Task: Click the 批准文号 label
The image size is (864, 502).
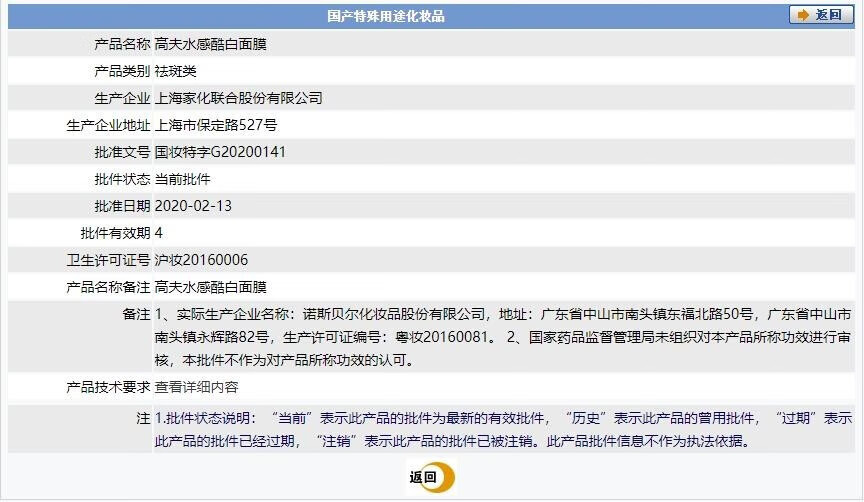Action: 122,152
